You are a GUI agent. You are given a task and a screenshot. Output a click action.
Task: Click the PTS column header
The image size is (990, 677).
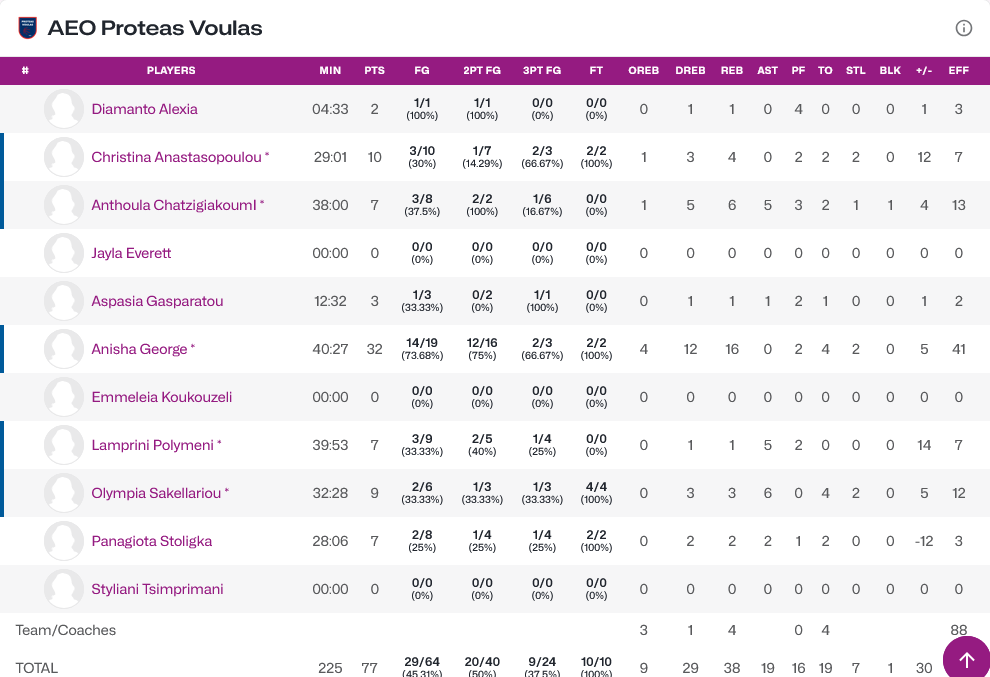tap(374, 71)
